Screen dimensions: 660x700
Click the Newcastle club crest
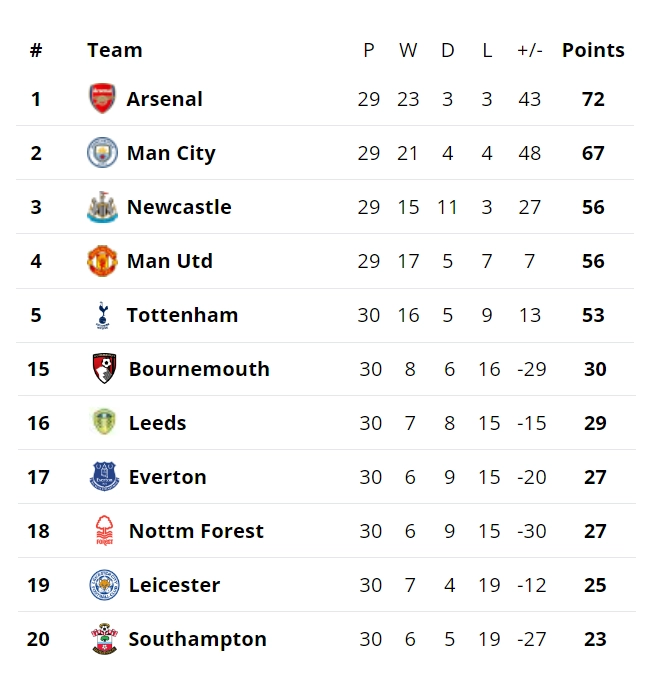pos(102,207)
